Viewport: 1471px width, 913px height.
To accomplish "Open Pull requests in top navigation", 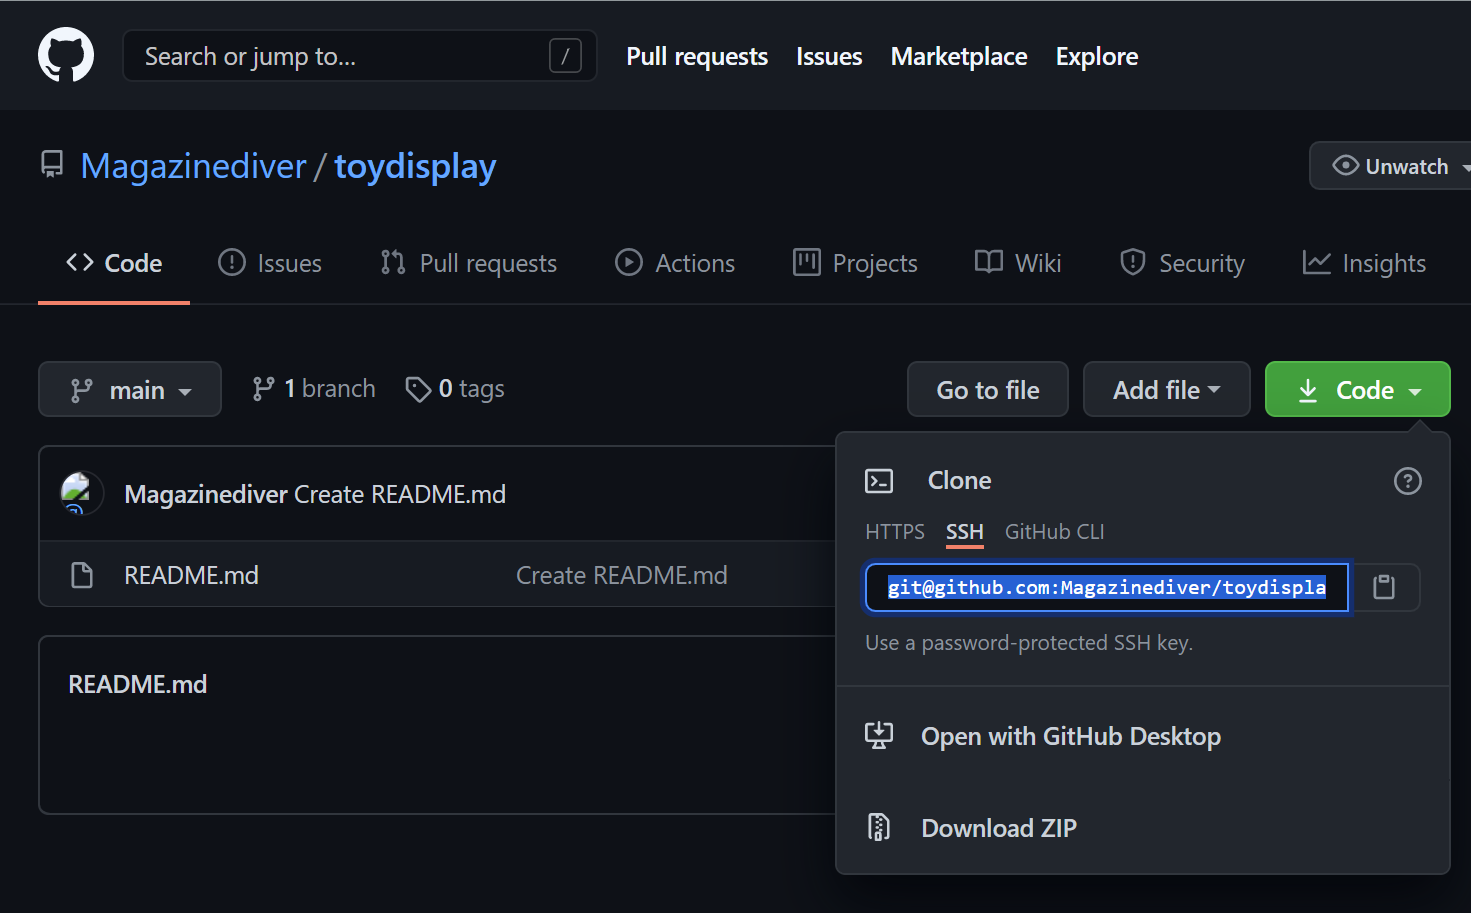I will coord(697,56).
